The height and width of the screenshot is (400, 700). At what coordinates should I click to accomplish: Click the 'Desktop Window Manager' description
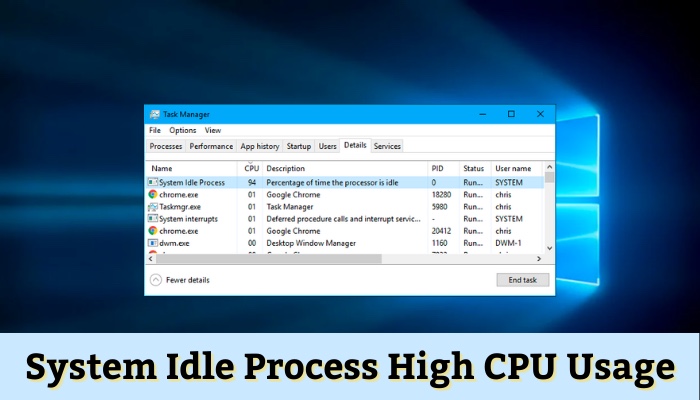point(311,243)
